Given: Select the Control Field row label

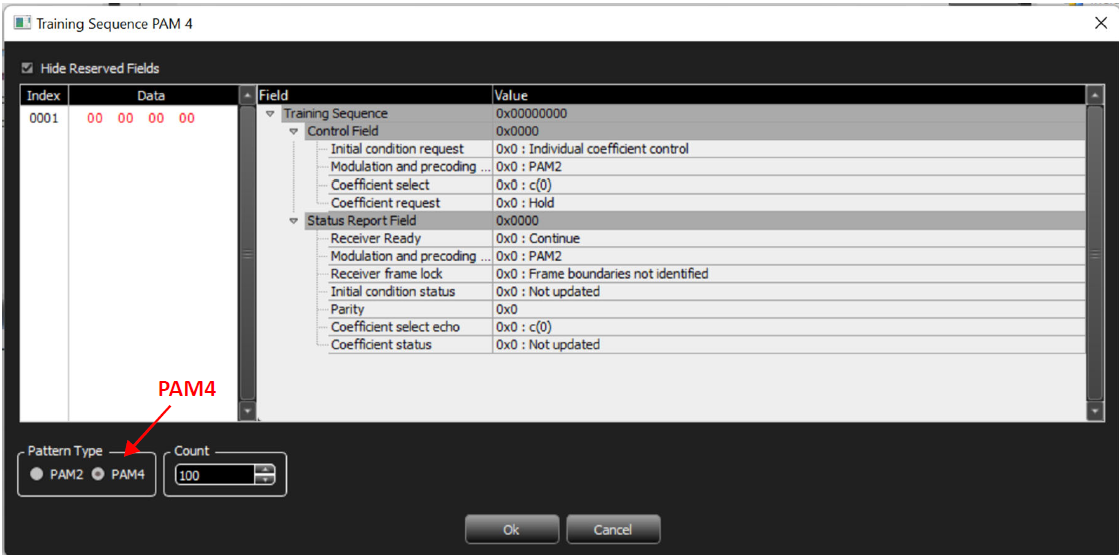Looking at the screenshot, I should click(x=343, y=131).
